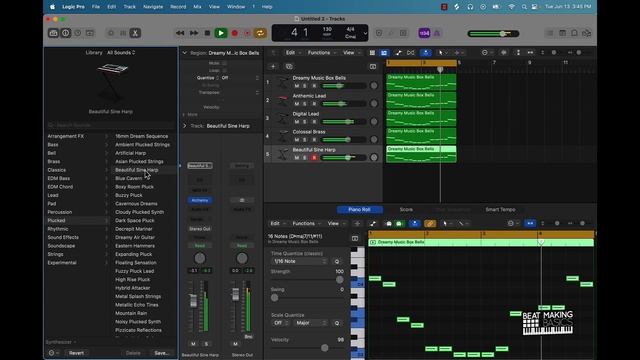Open the Time Quantize 1/16 Note dropdown
This screenshot has height=360, width=640.
coord(300,261)
